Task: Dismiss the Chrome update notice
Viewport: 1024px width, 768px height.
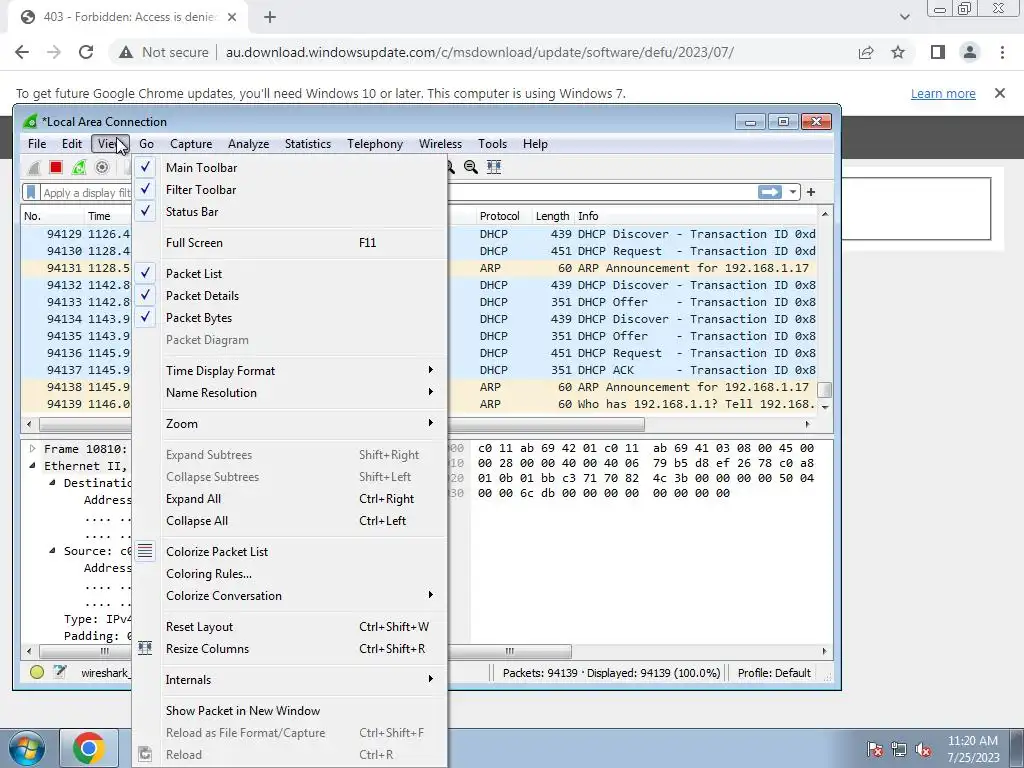Action: [x=1000, y=93]
